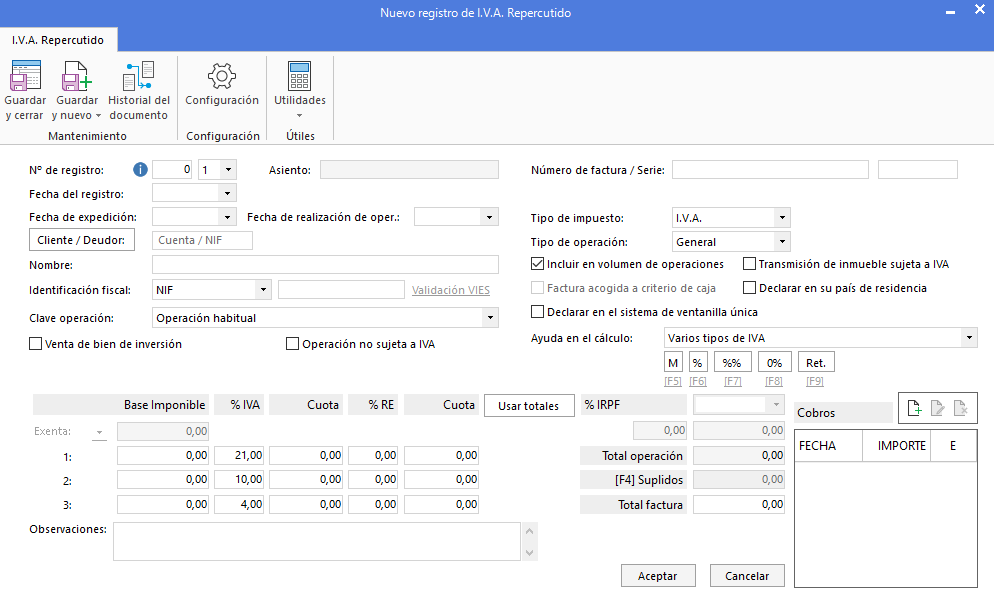Open Fecha de realización de oper. dropdown
Viewport: 994px width, 603px height.
point(489,217)
